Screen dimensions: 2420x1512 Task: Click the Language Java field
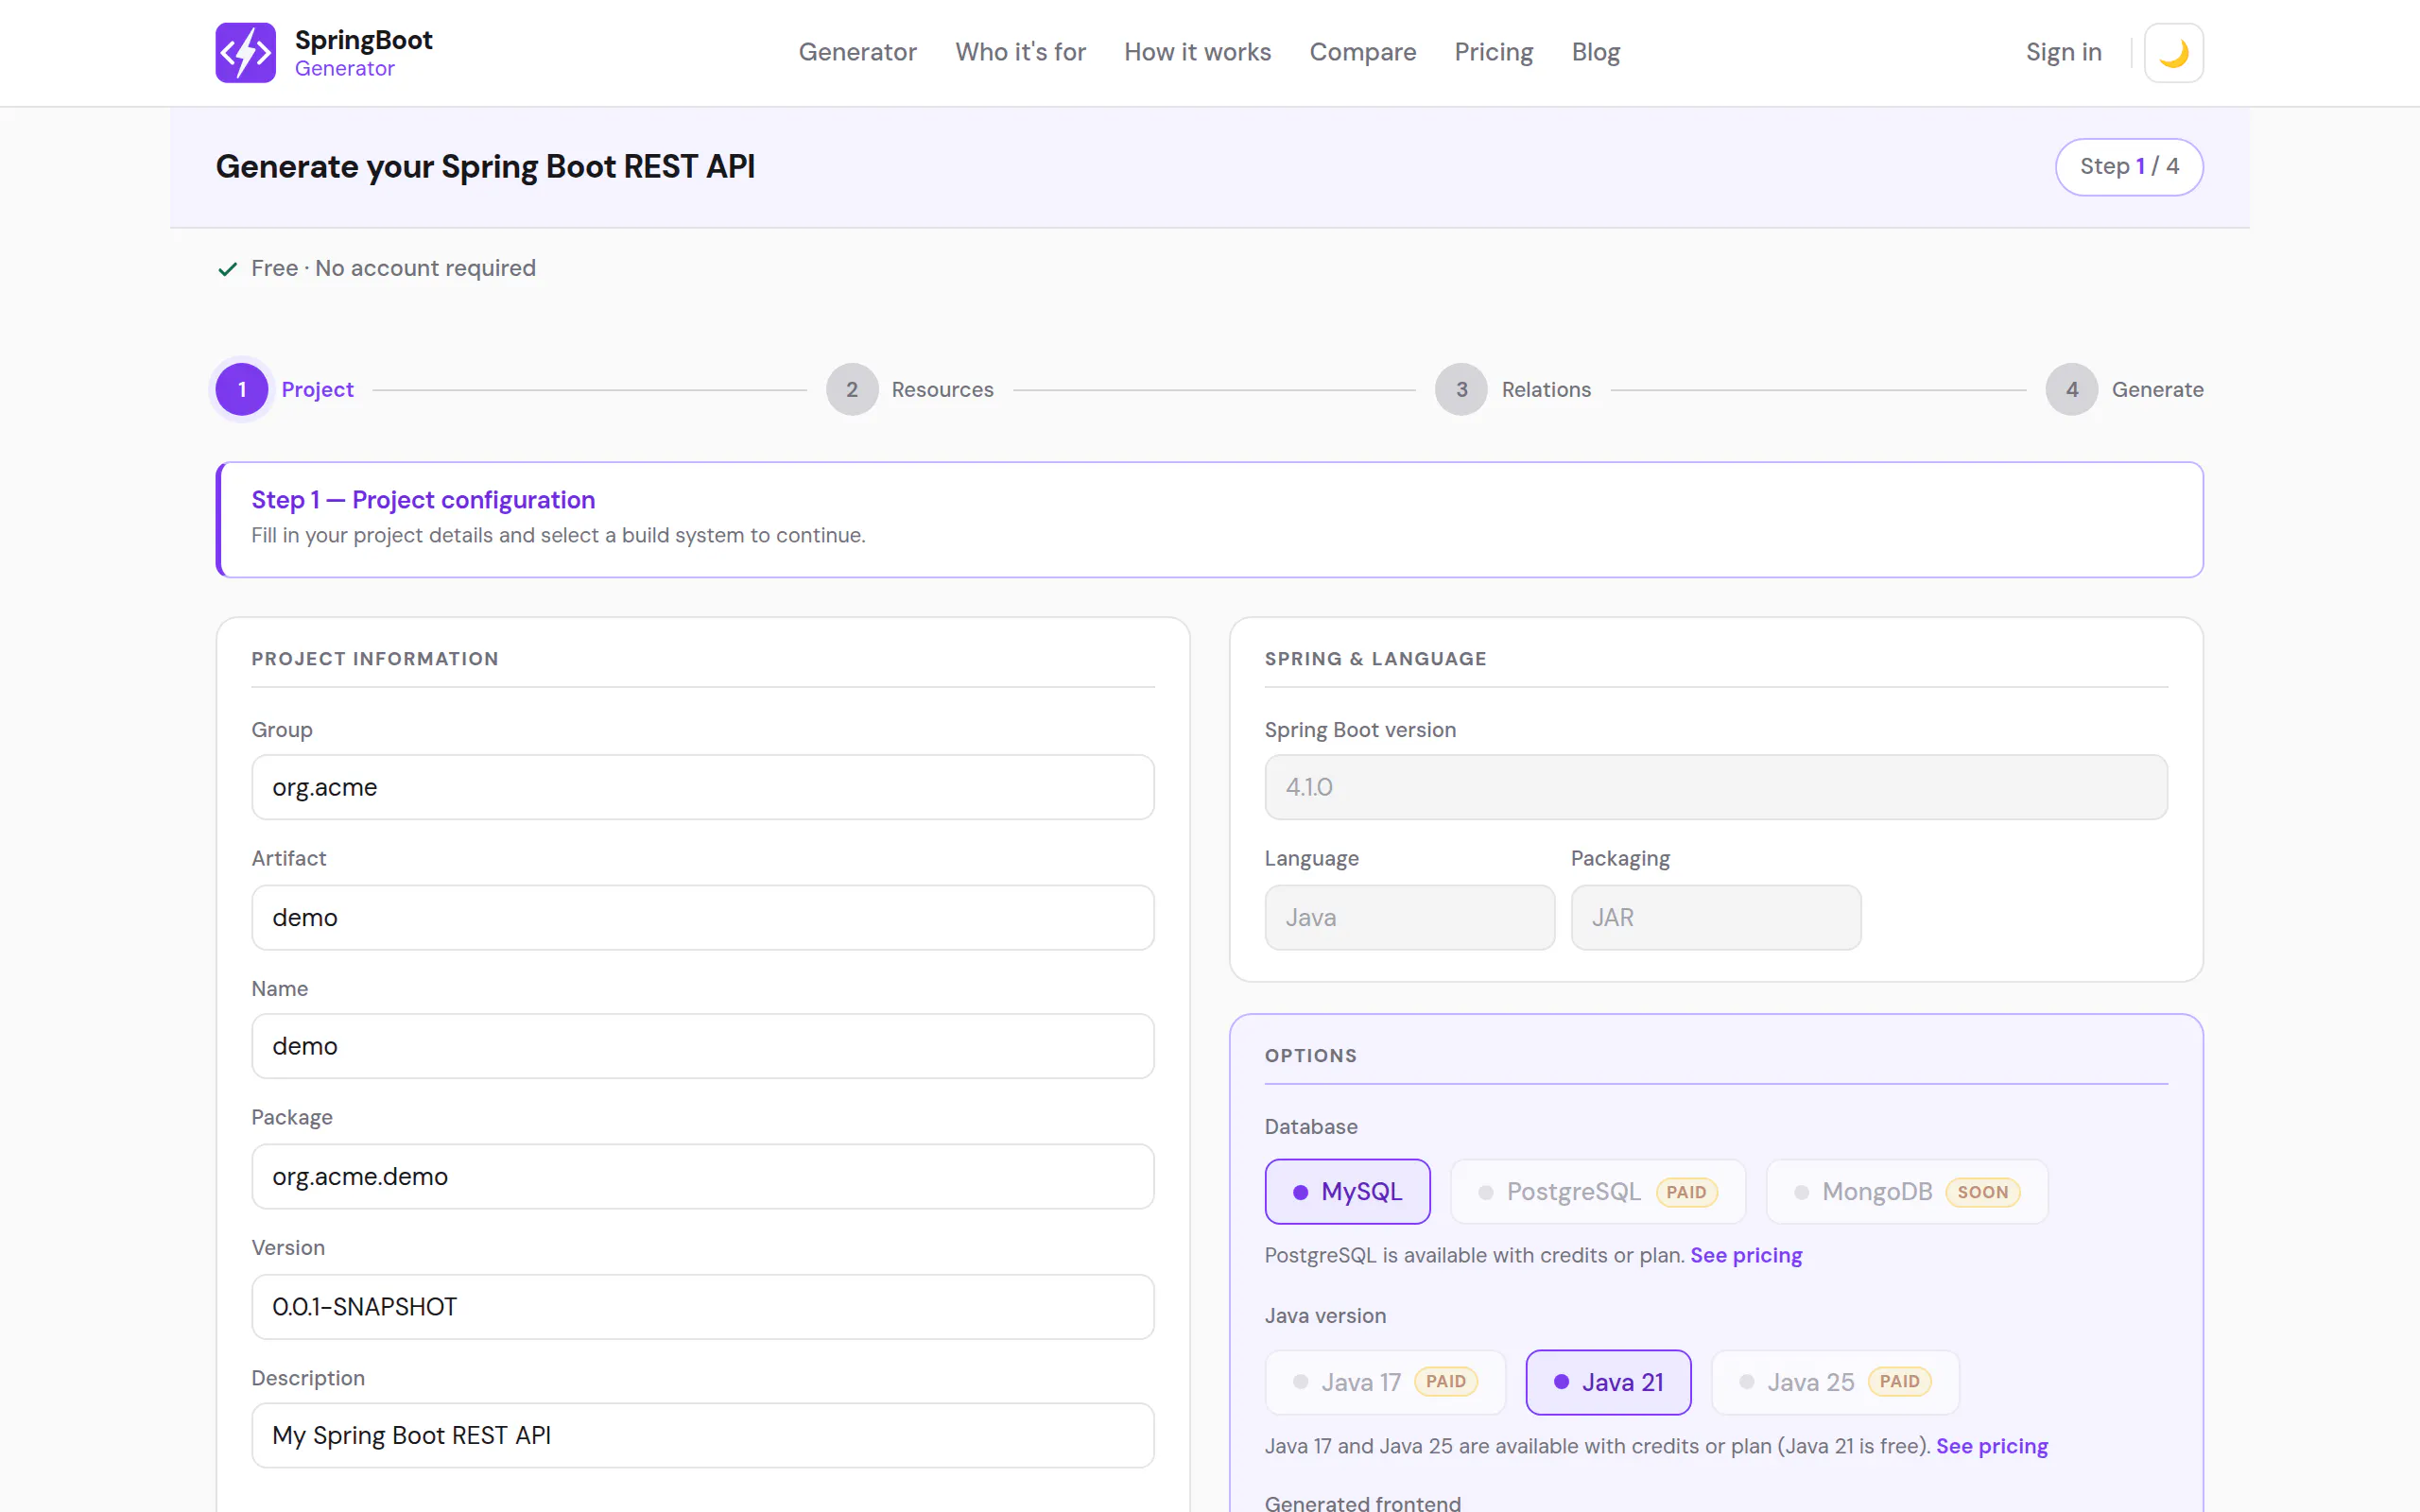click(1409, 917)
